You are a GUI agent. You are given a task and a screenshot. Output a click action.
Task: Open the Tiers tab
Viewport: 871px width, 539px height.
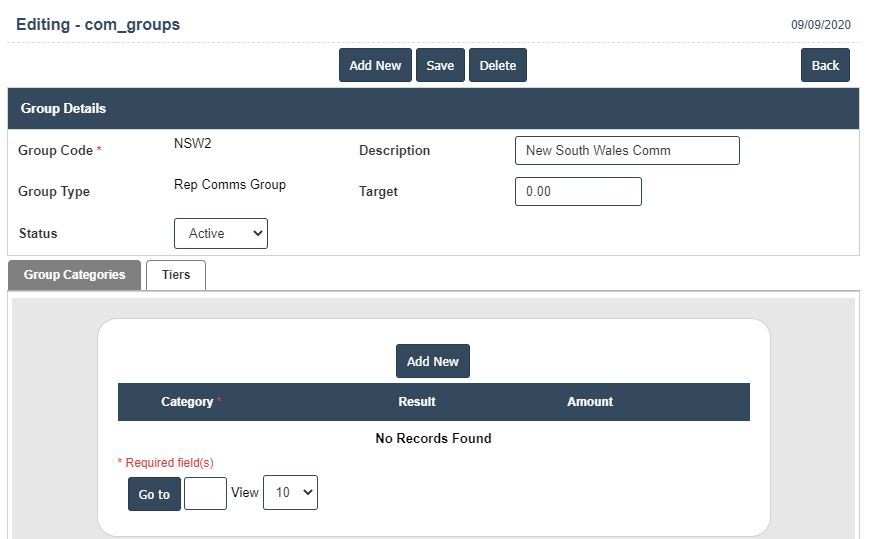click(176, 275)
